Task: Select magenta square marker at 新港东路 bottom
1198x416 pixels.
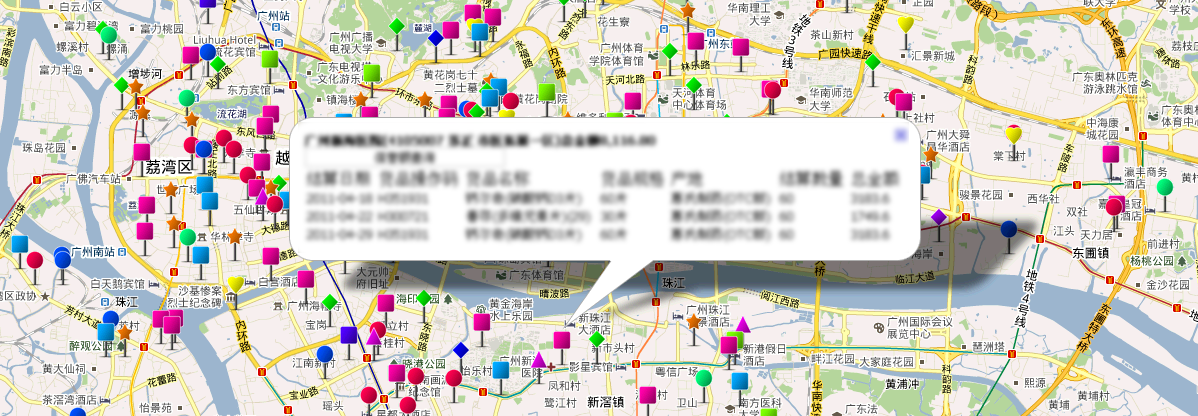Action: click(x=649, y=394)
